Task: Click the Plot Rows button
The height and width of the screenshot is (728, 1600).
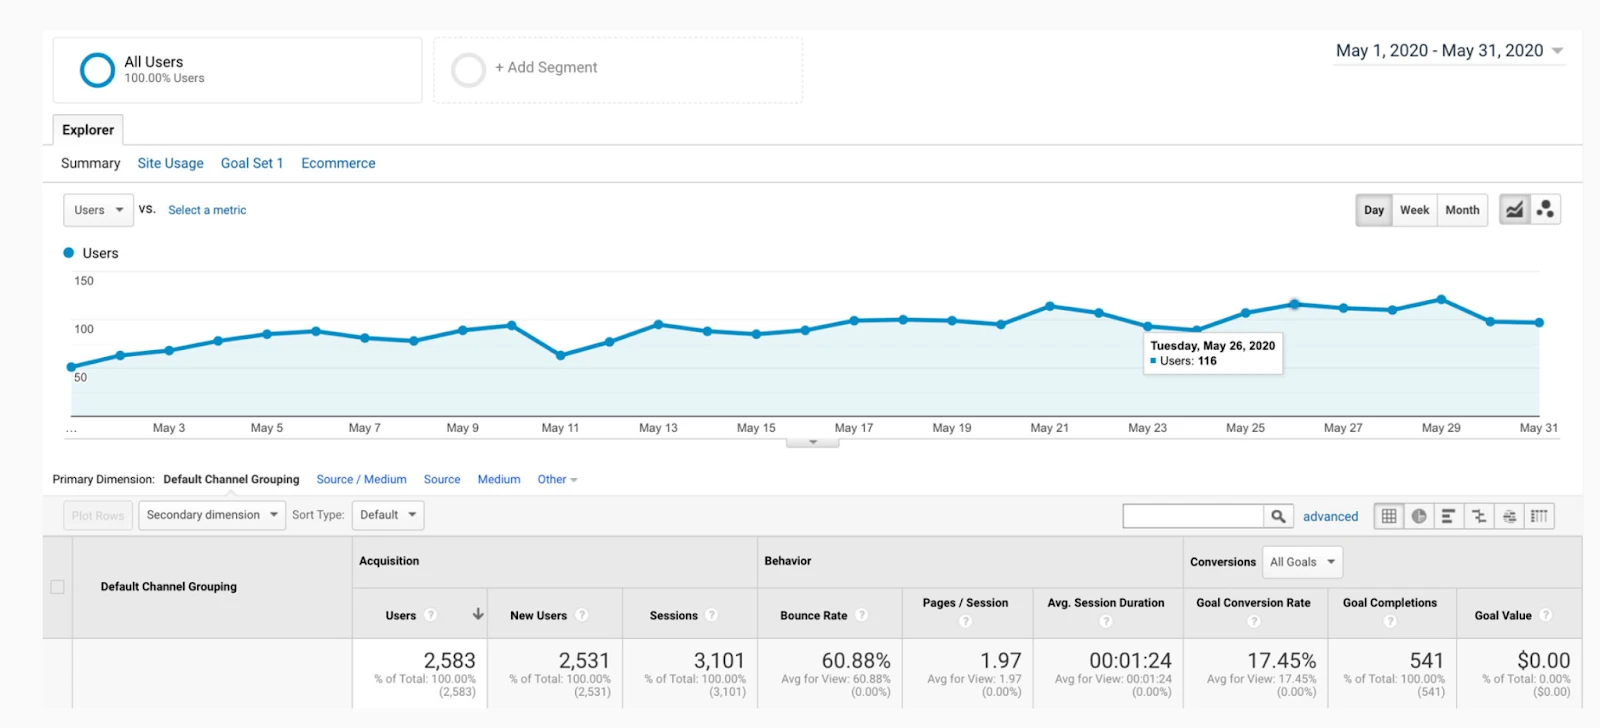Action: pyautogui.click(x=98, y=516)
